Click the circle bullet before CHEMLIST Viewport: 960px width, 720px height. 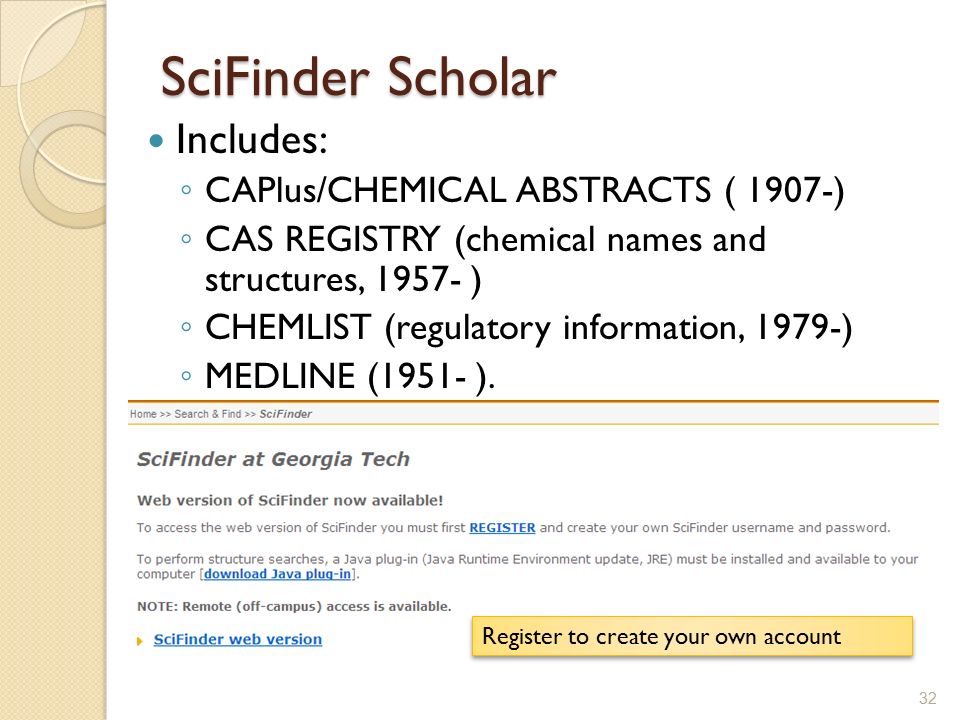[x=187, y=327]
